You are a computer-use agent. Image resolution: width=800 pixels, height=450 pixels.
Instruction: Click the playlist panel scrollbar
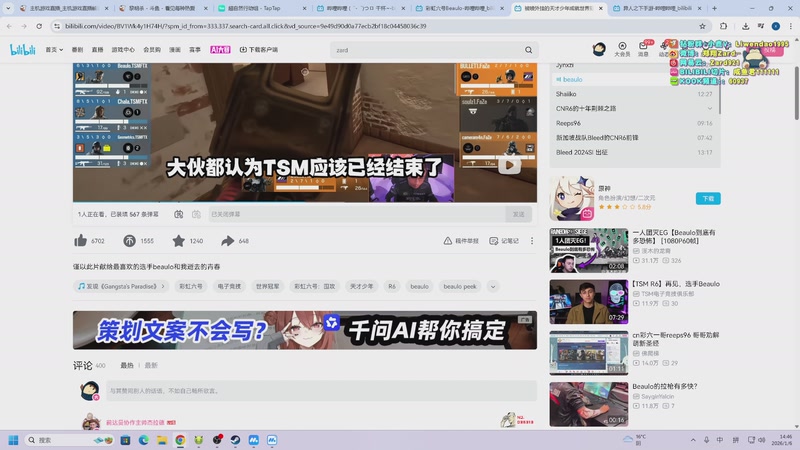tap(719, 89)
